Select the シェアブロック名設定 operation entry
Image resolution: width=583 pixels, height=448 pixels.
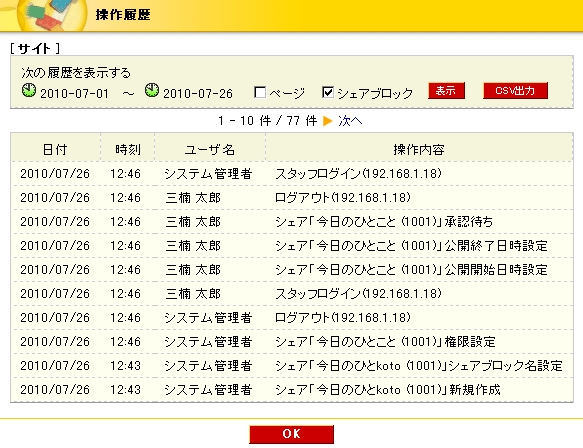(419, 366)
